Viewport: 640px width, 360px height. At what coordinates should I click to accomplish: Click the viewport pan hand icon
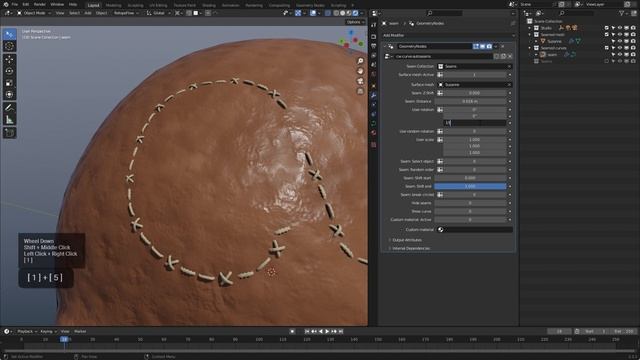(x=360, y=71)
